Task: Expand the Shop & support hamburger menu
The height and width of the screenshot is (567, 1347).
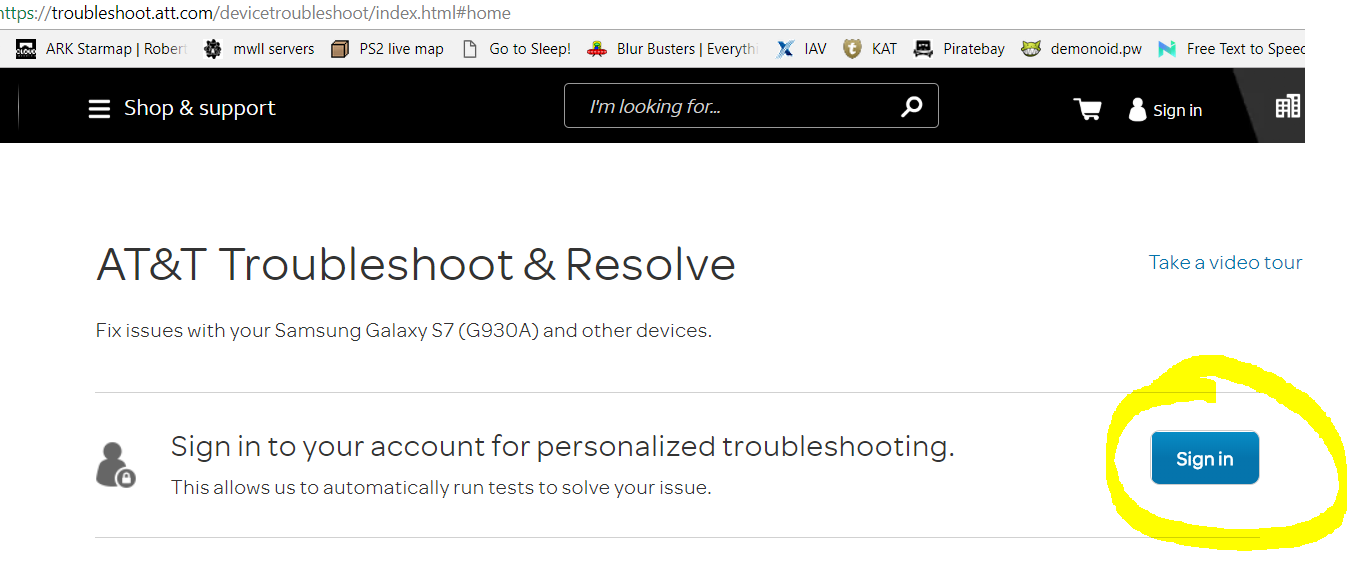Action: point(99,109)
